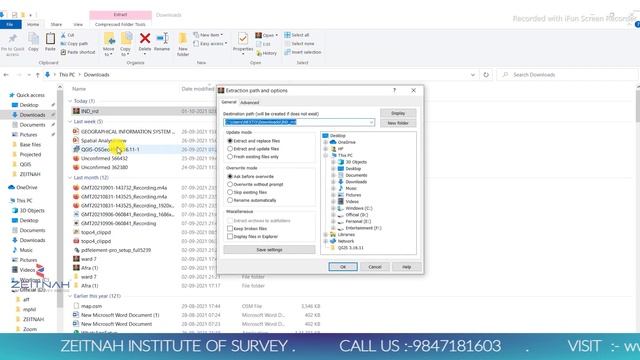This screenshot has width=640, height=360.
Task: Select the IND_rrd archive file
Action: pos(89,111)
